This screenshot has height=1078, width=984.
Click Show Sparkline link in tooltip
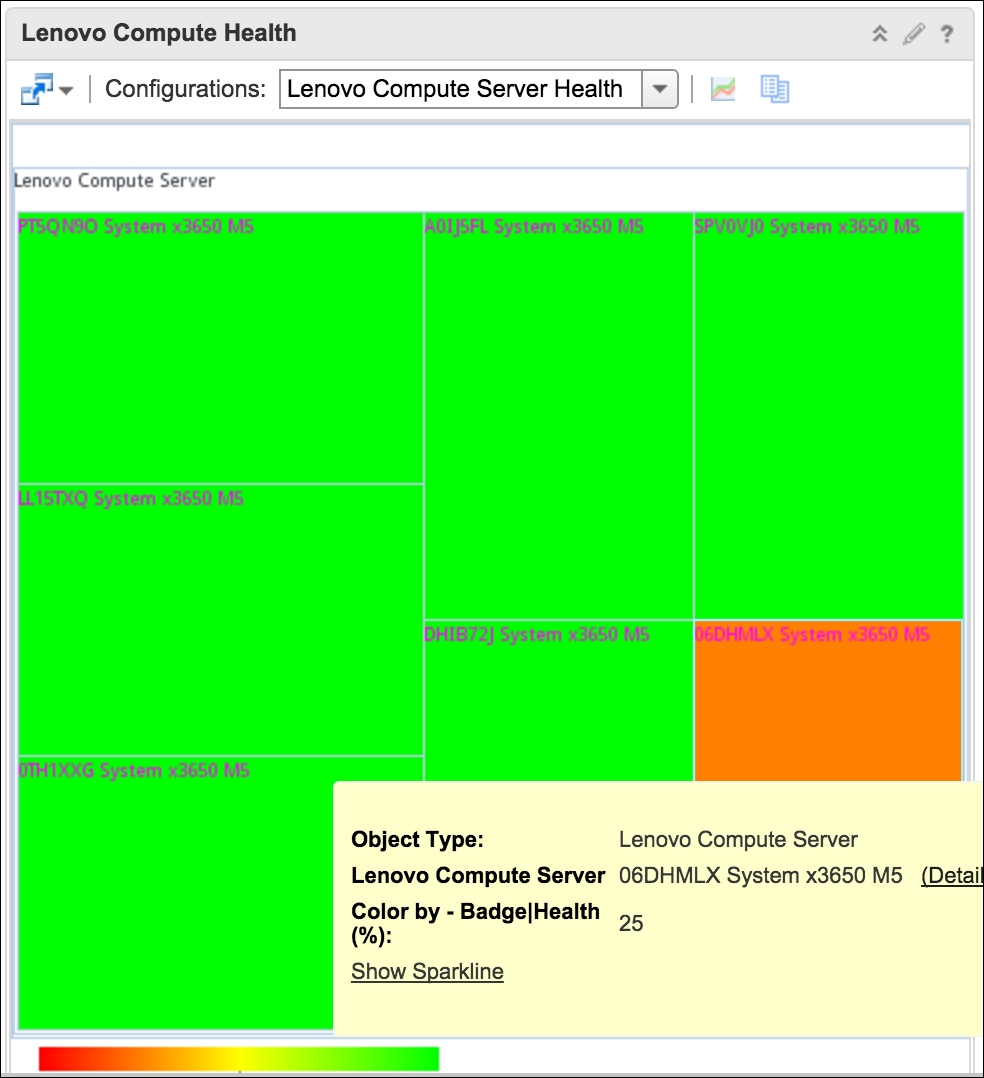click(x=427, y=971)
